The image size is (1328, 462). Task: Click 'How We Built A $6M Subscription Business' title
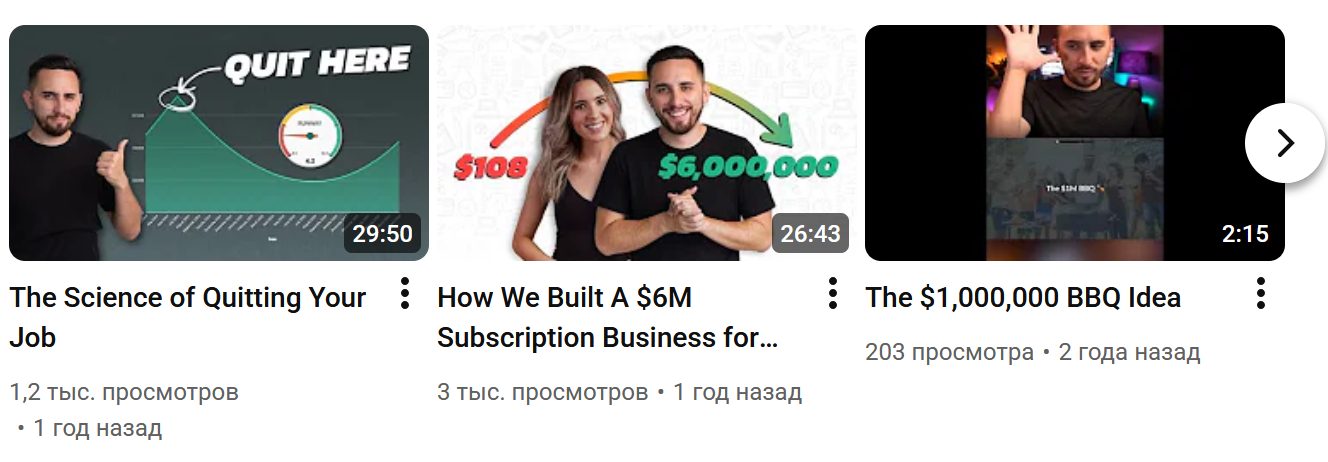608,317
